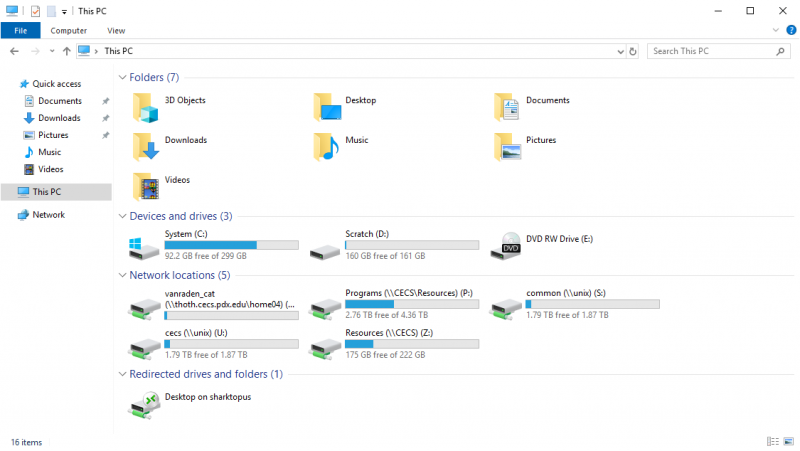
Task: Open the 3D Objects folder icon
Action: click(145, 108)
